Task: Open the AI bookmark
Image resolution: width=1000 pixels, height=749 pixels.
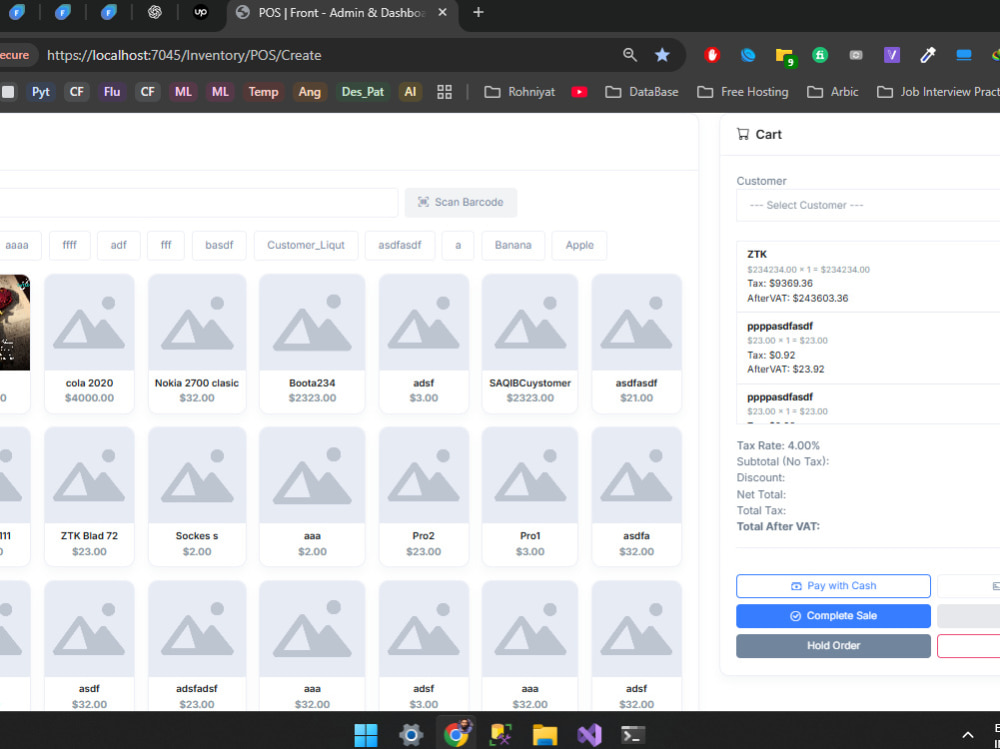Action: click(x=410, y=92)
